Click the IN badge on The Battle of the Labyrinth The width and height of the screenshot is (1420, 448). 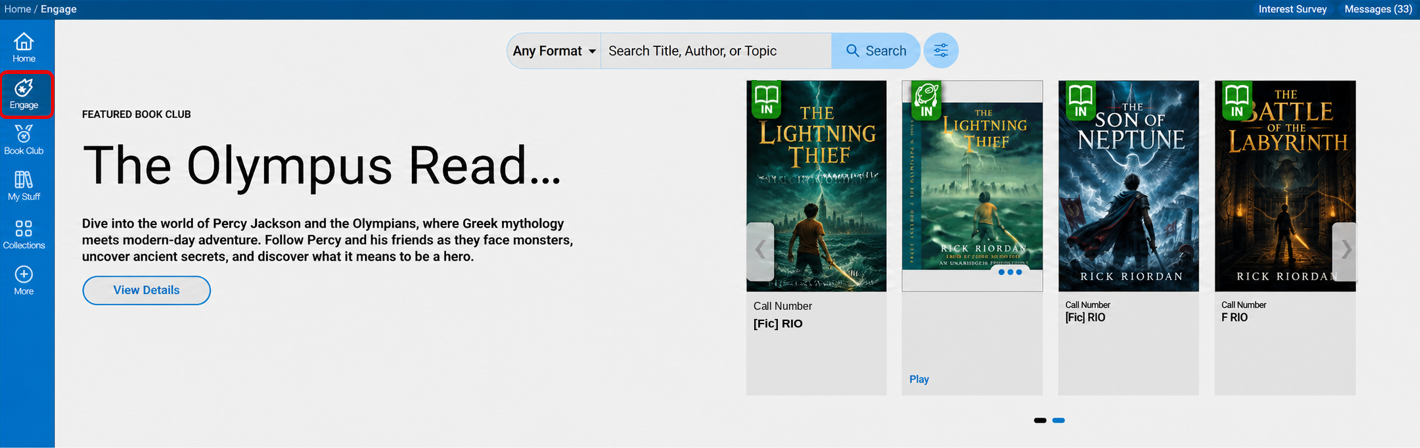pos(1237,101)
